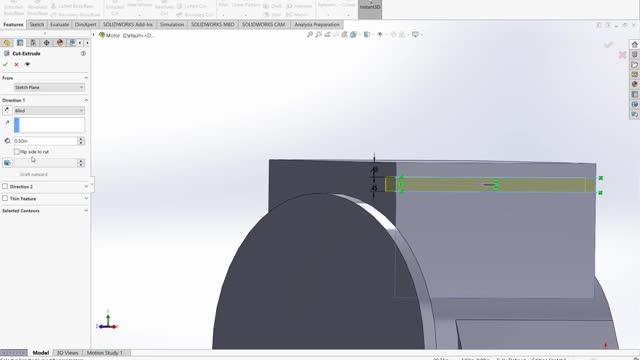Open the Sketch Plane start condition dropdown

(x=49, y=87)
